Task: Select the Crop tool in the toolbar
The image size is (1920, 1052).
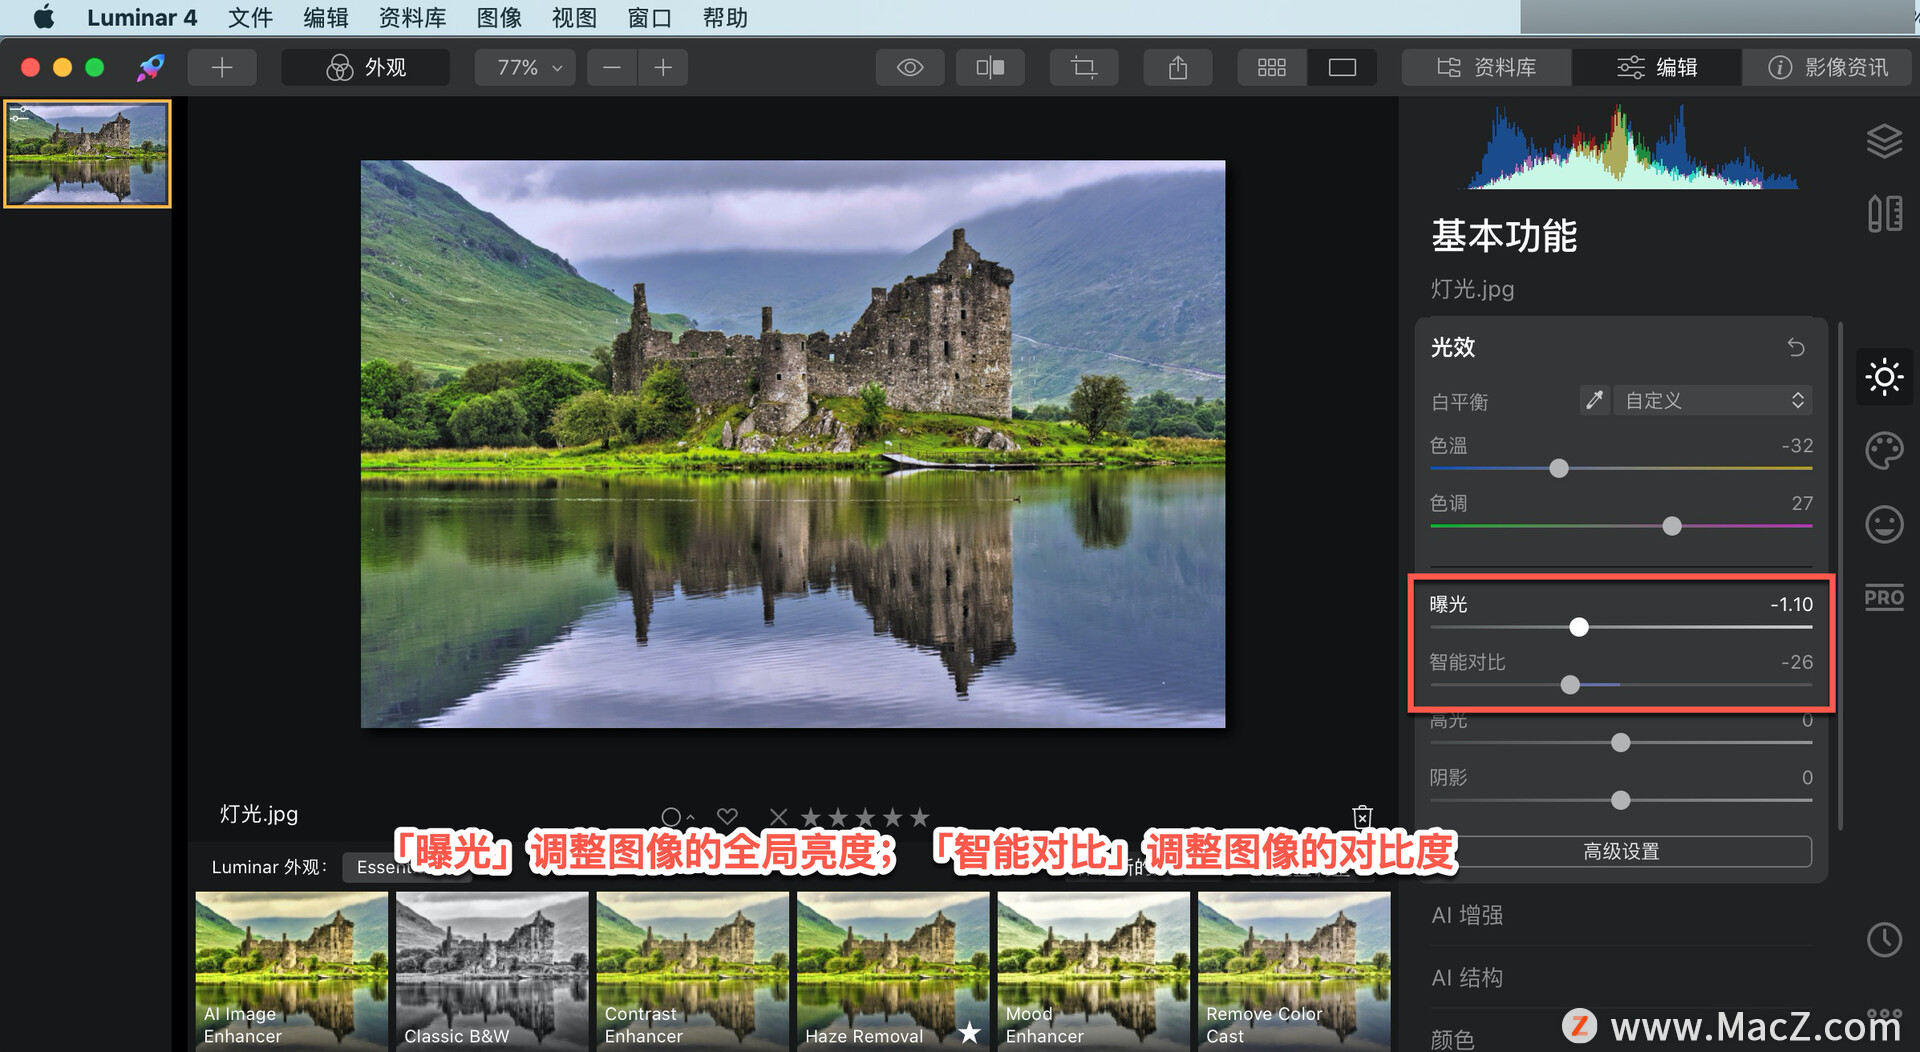Action: tap(1083, 67)
